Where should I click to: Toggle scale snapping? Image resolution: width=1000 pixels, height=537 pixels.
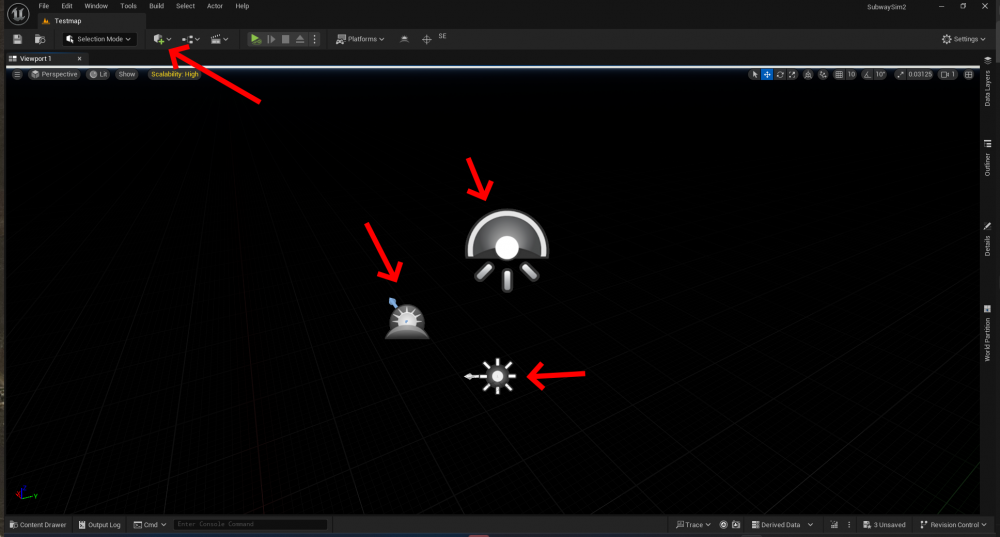click(900, 74)
